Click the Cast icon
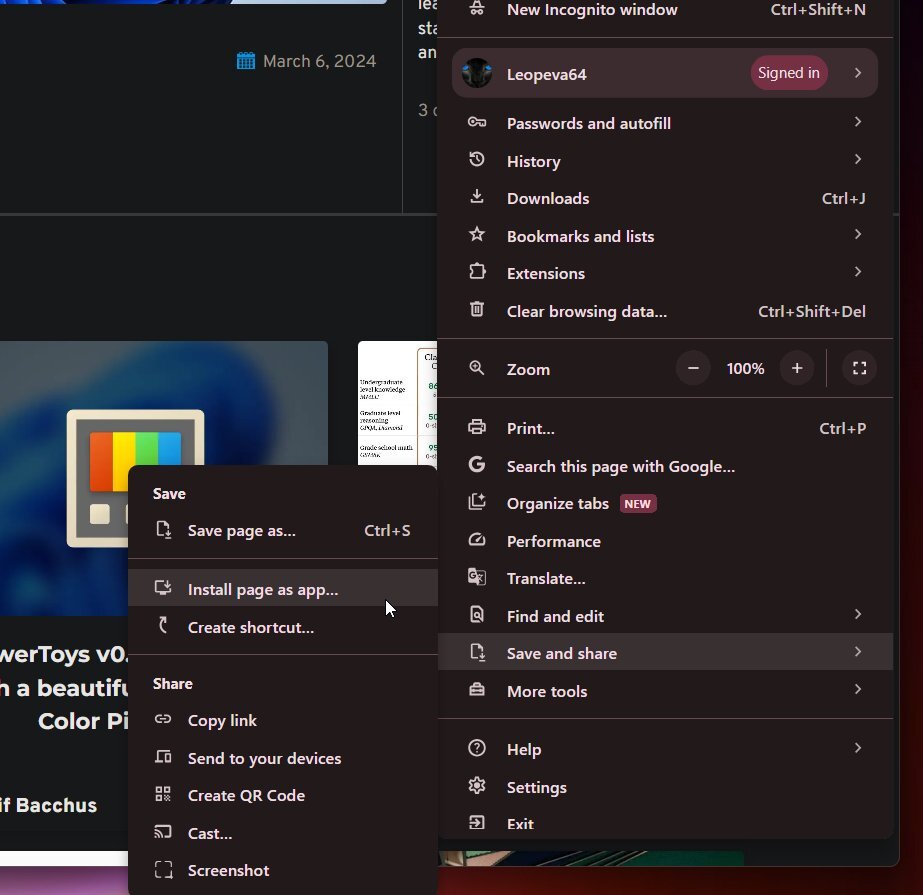The width and height of the screenshot is (923, 895). tap(163, 831)
